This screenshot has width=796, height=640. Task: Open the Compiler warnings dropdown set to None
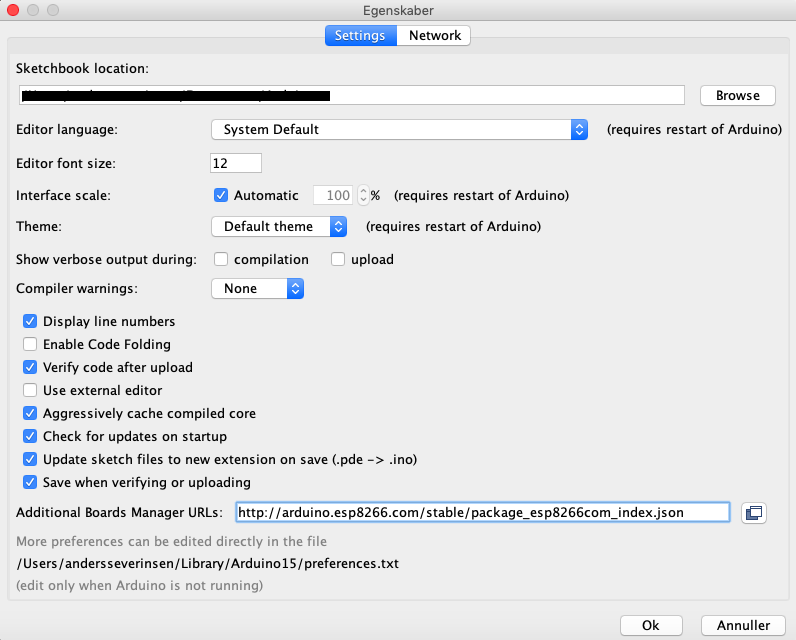pos(257,288)
